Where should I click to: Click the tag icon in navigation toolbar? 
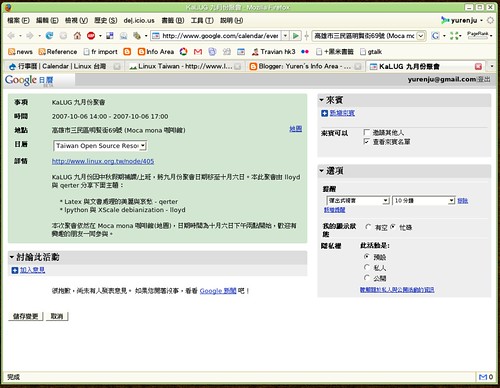(x=137, y=35)
